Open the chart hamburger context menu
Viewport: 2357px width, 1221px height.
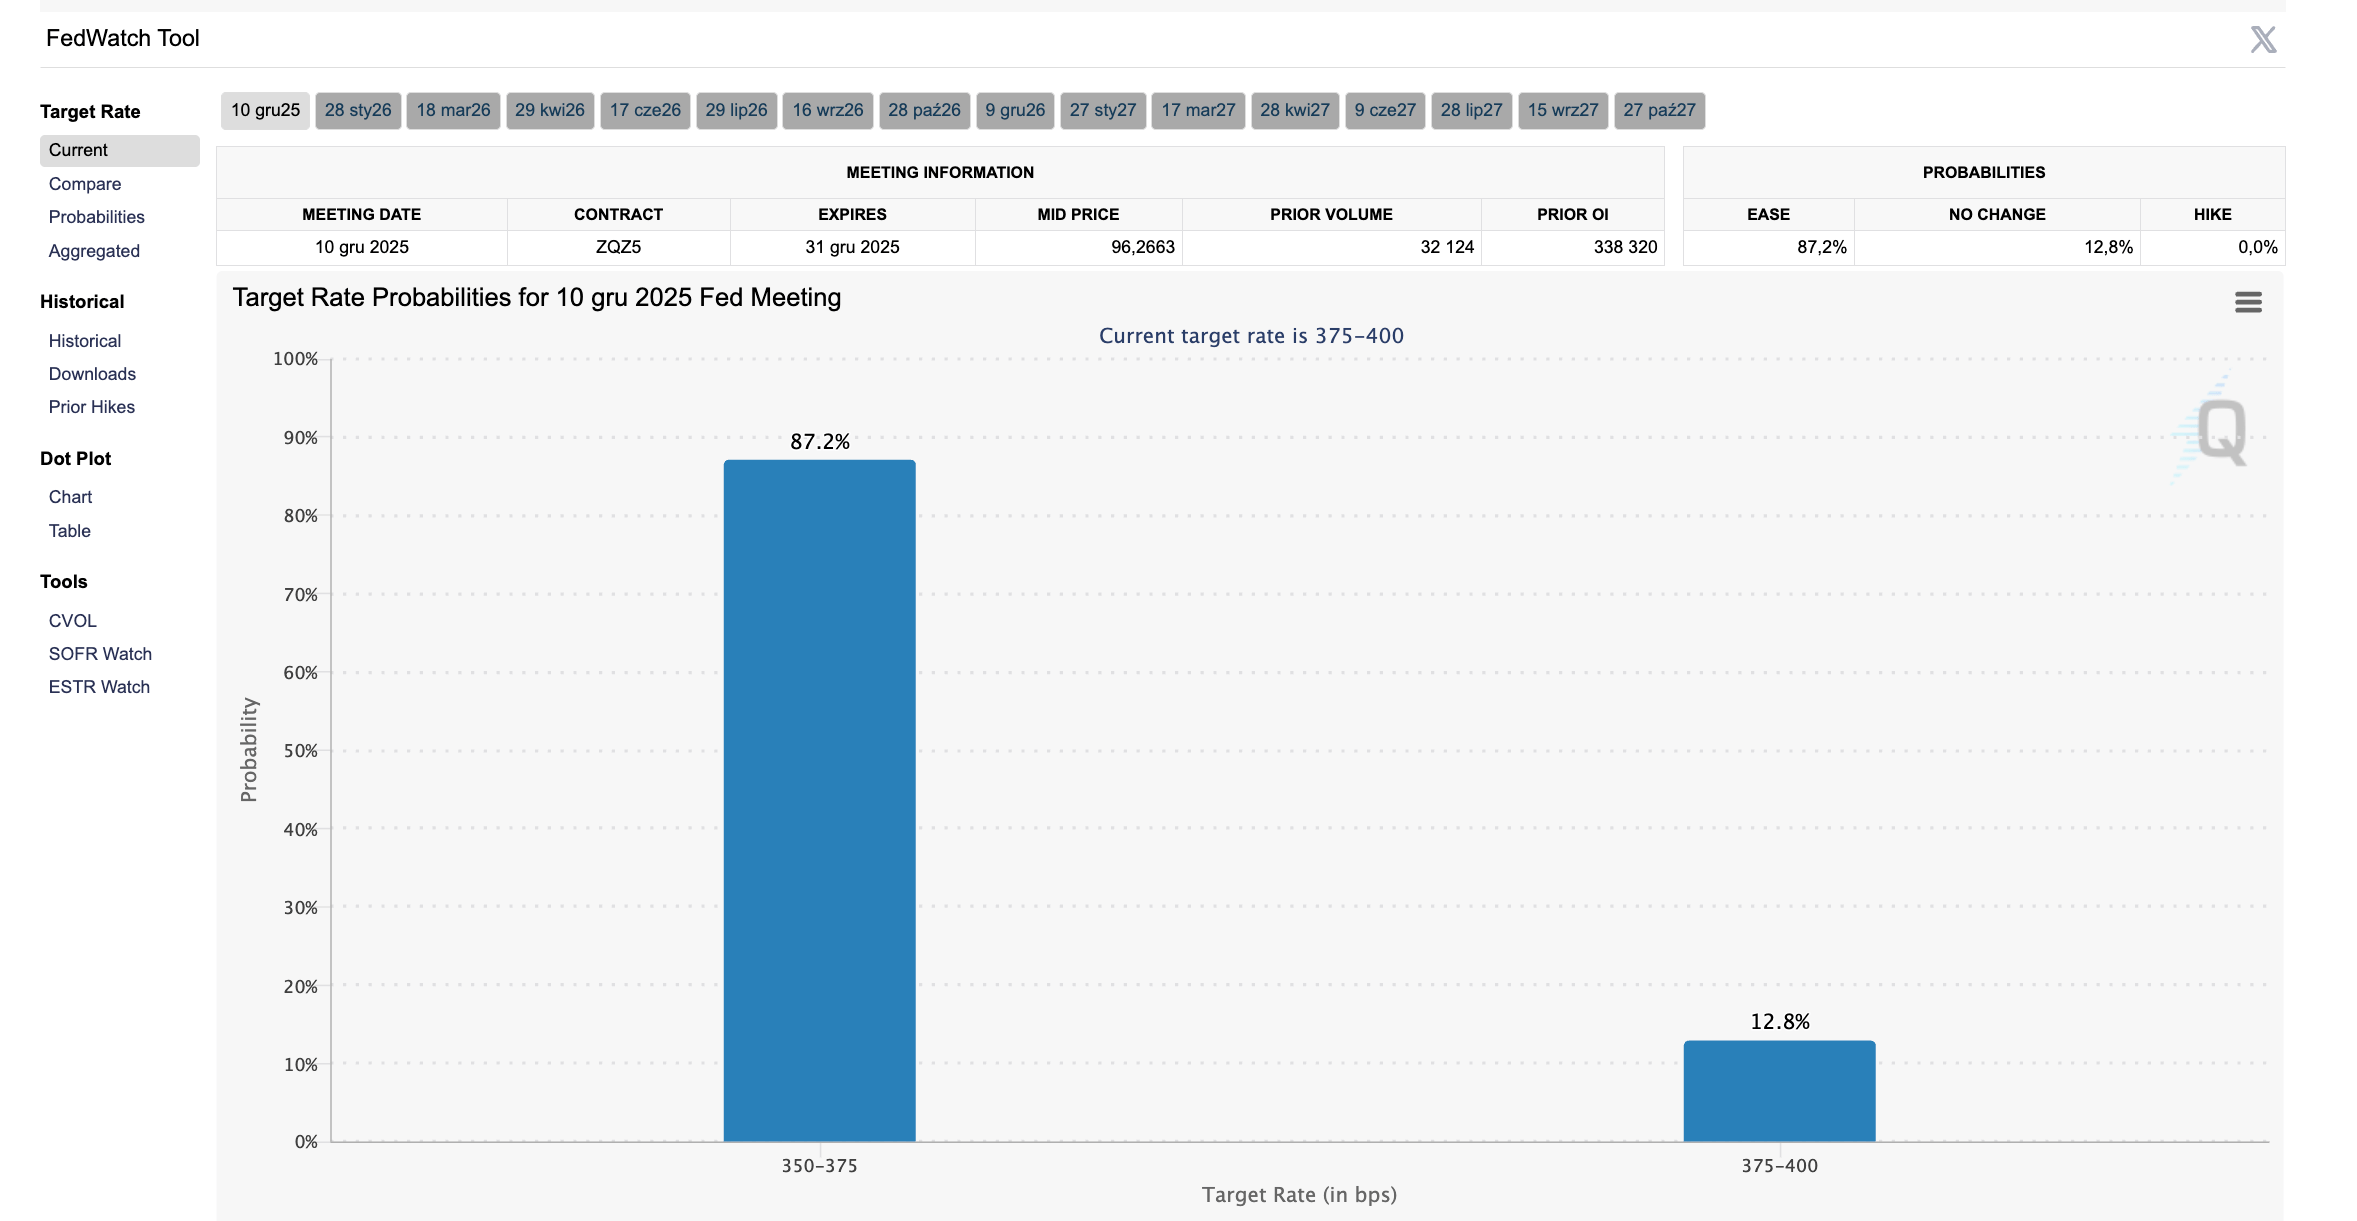2247,302
